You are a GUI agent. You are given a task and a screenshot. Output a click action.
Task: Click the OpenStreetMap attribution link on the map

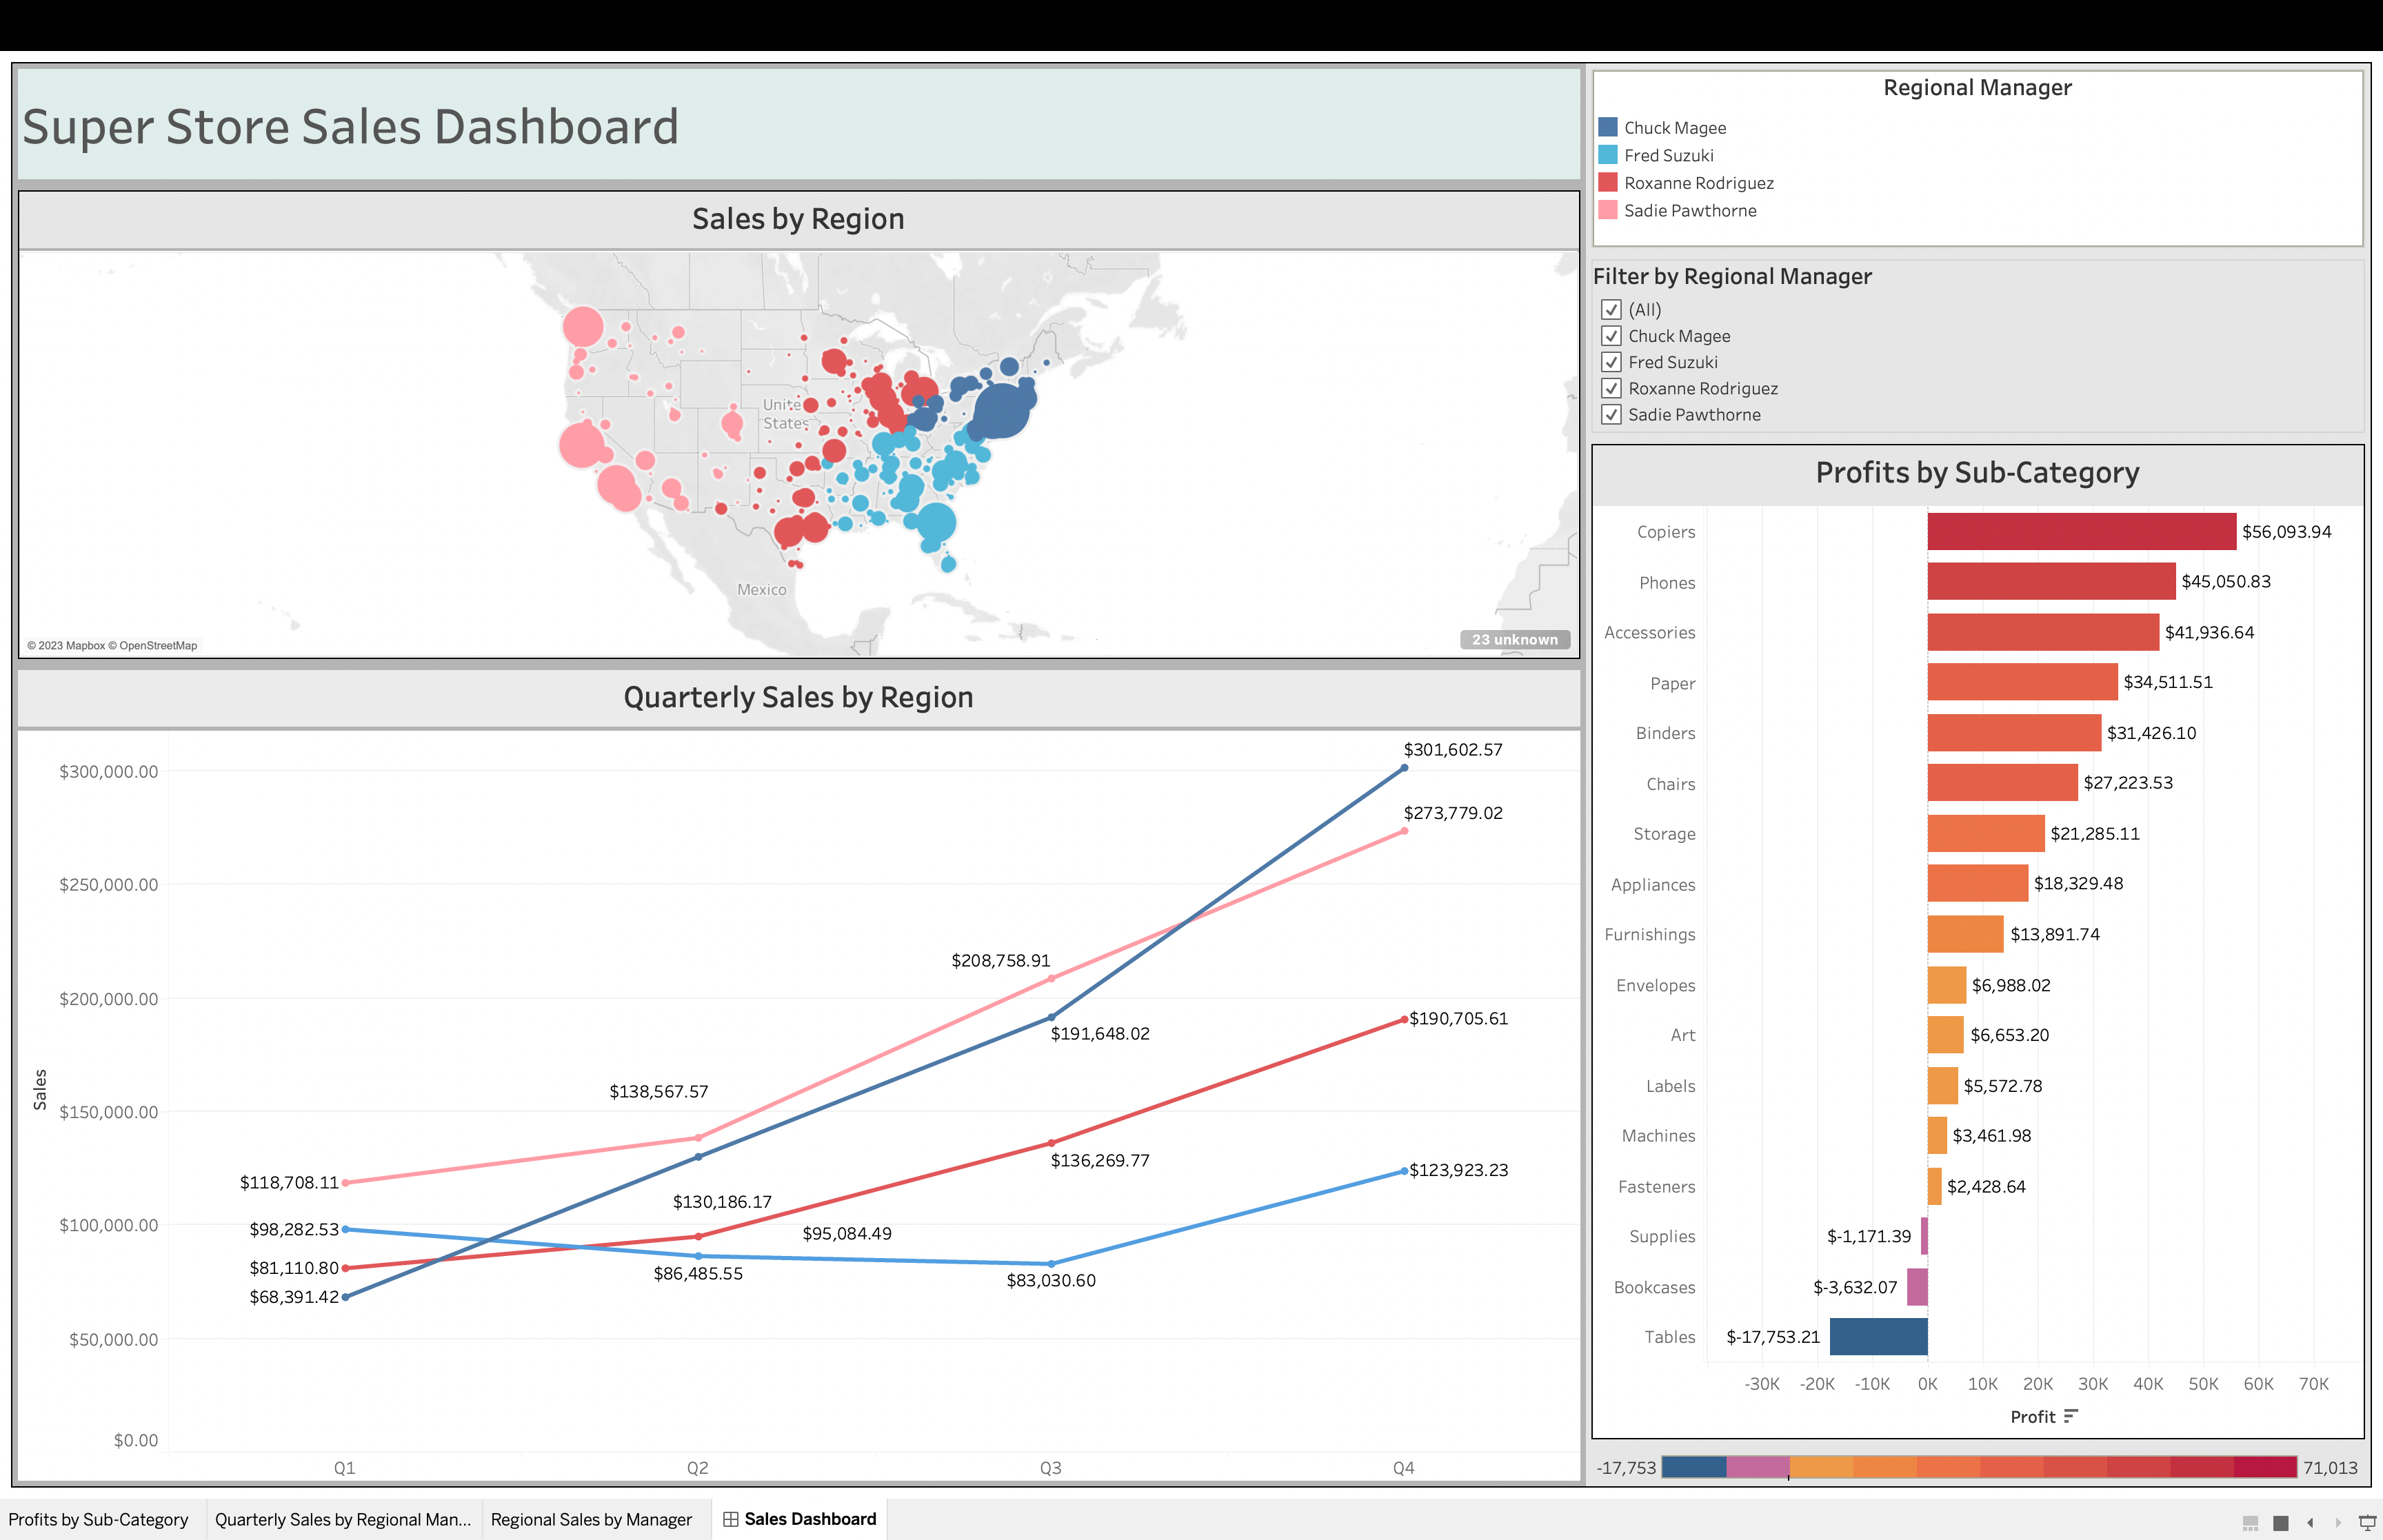pyautogui.click(x=158, y=645)
